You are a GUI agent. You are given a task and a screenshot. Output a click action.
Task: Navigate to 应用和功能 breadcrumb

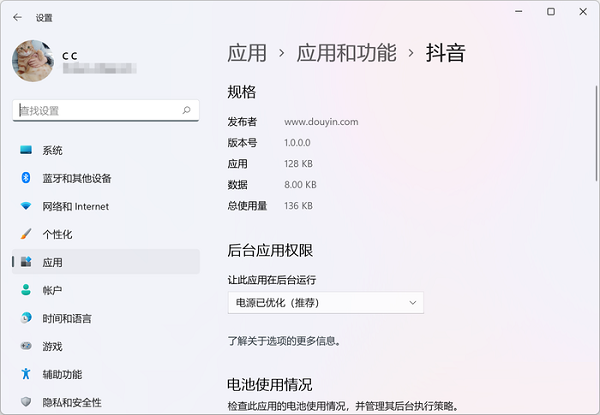[346, 53]
